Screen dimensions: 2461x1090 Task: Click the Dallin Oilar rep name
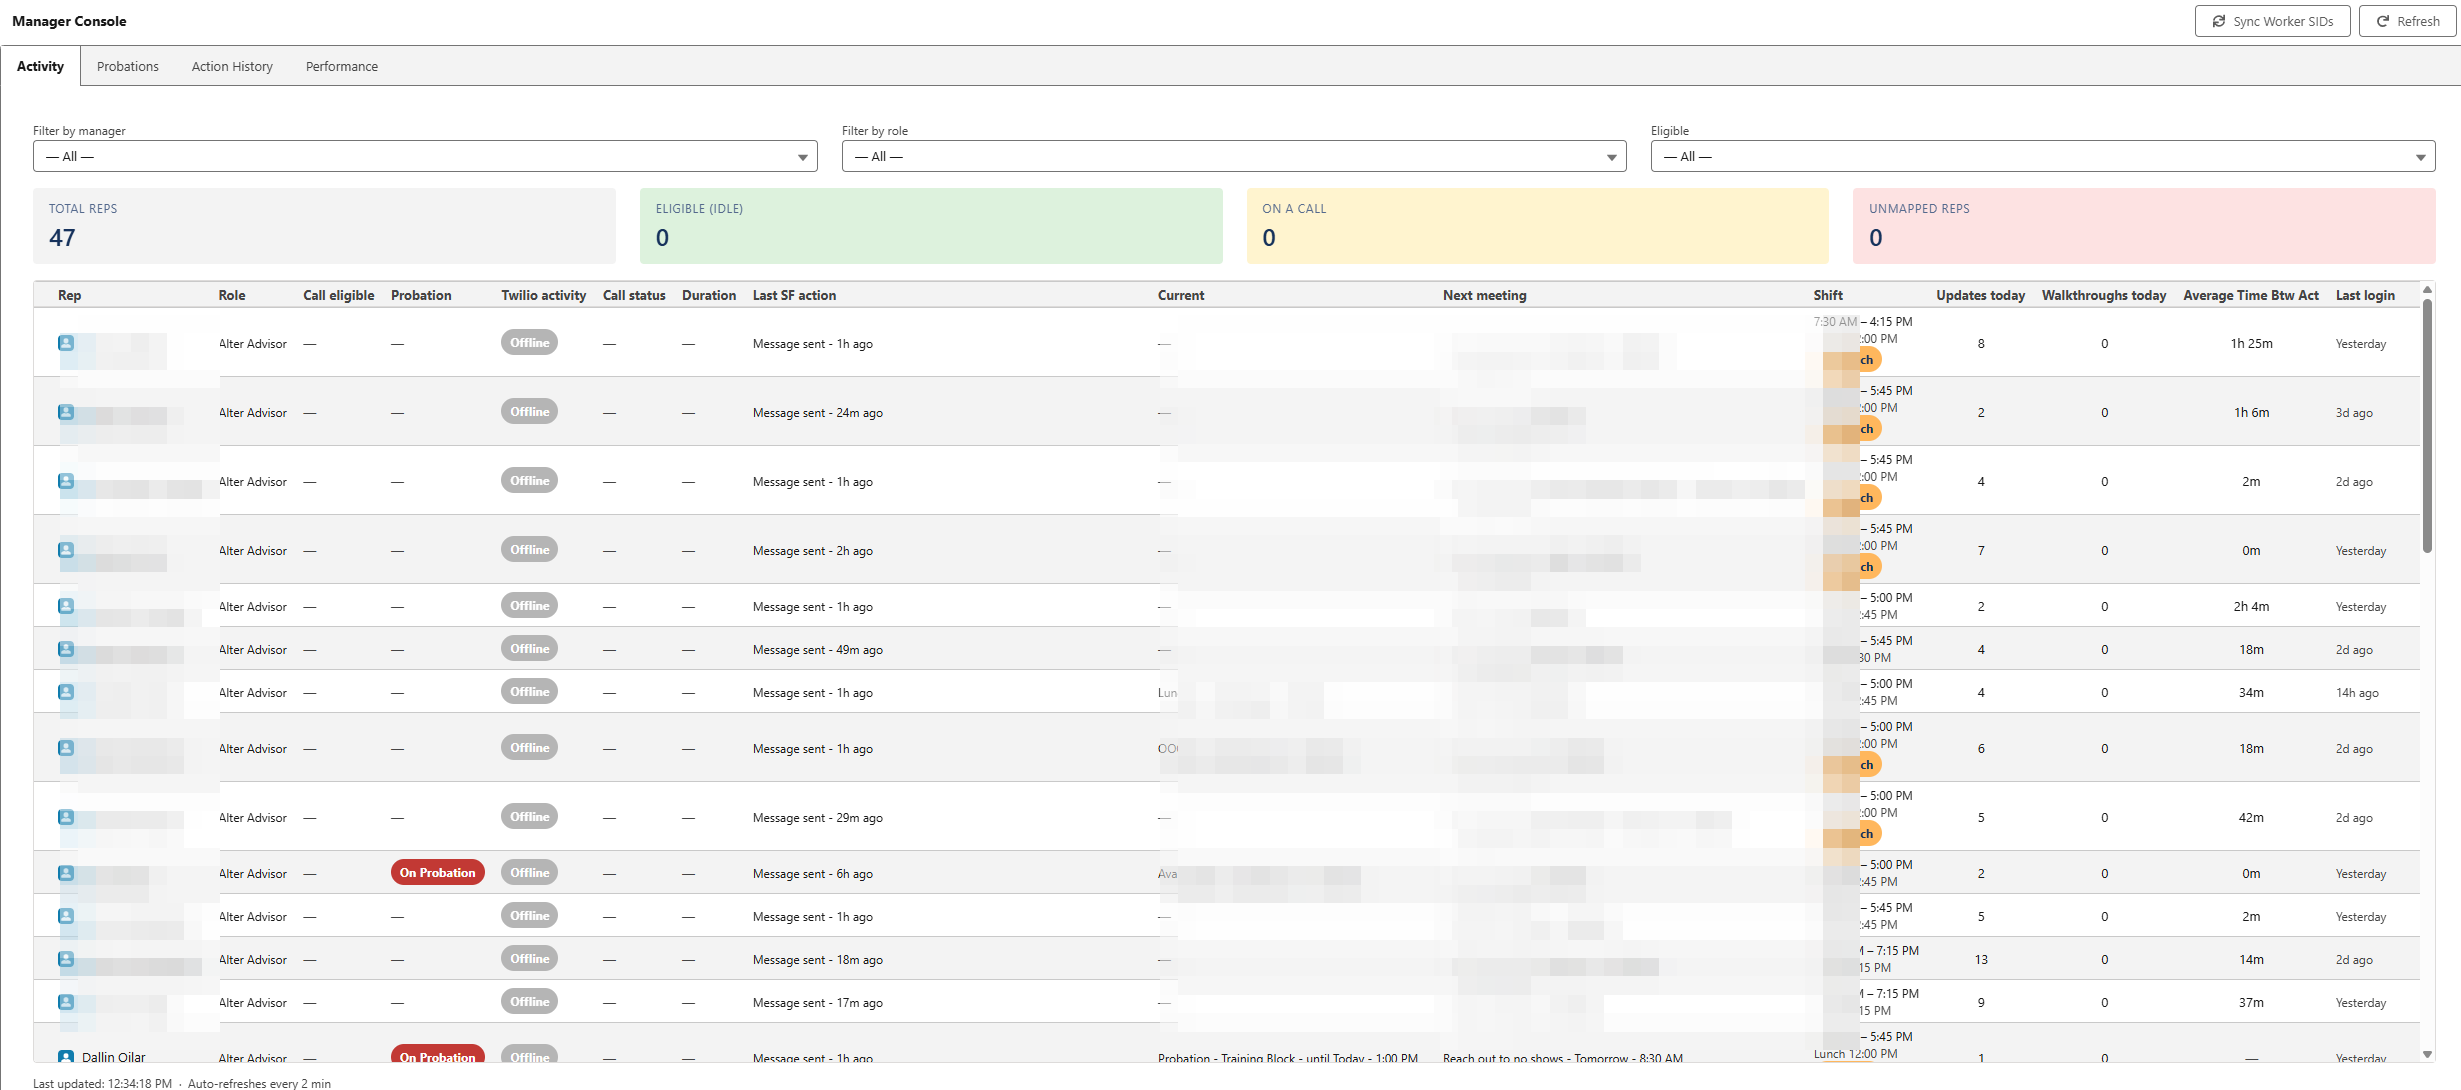tap(114, 1057)
